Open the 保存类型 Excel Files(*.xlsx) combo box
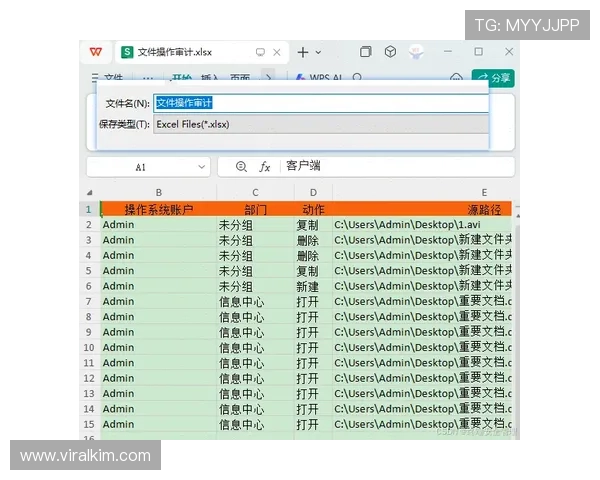 pos(321,124)
